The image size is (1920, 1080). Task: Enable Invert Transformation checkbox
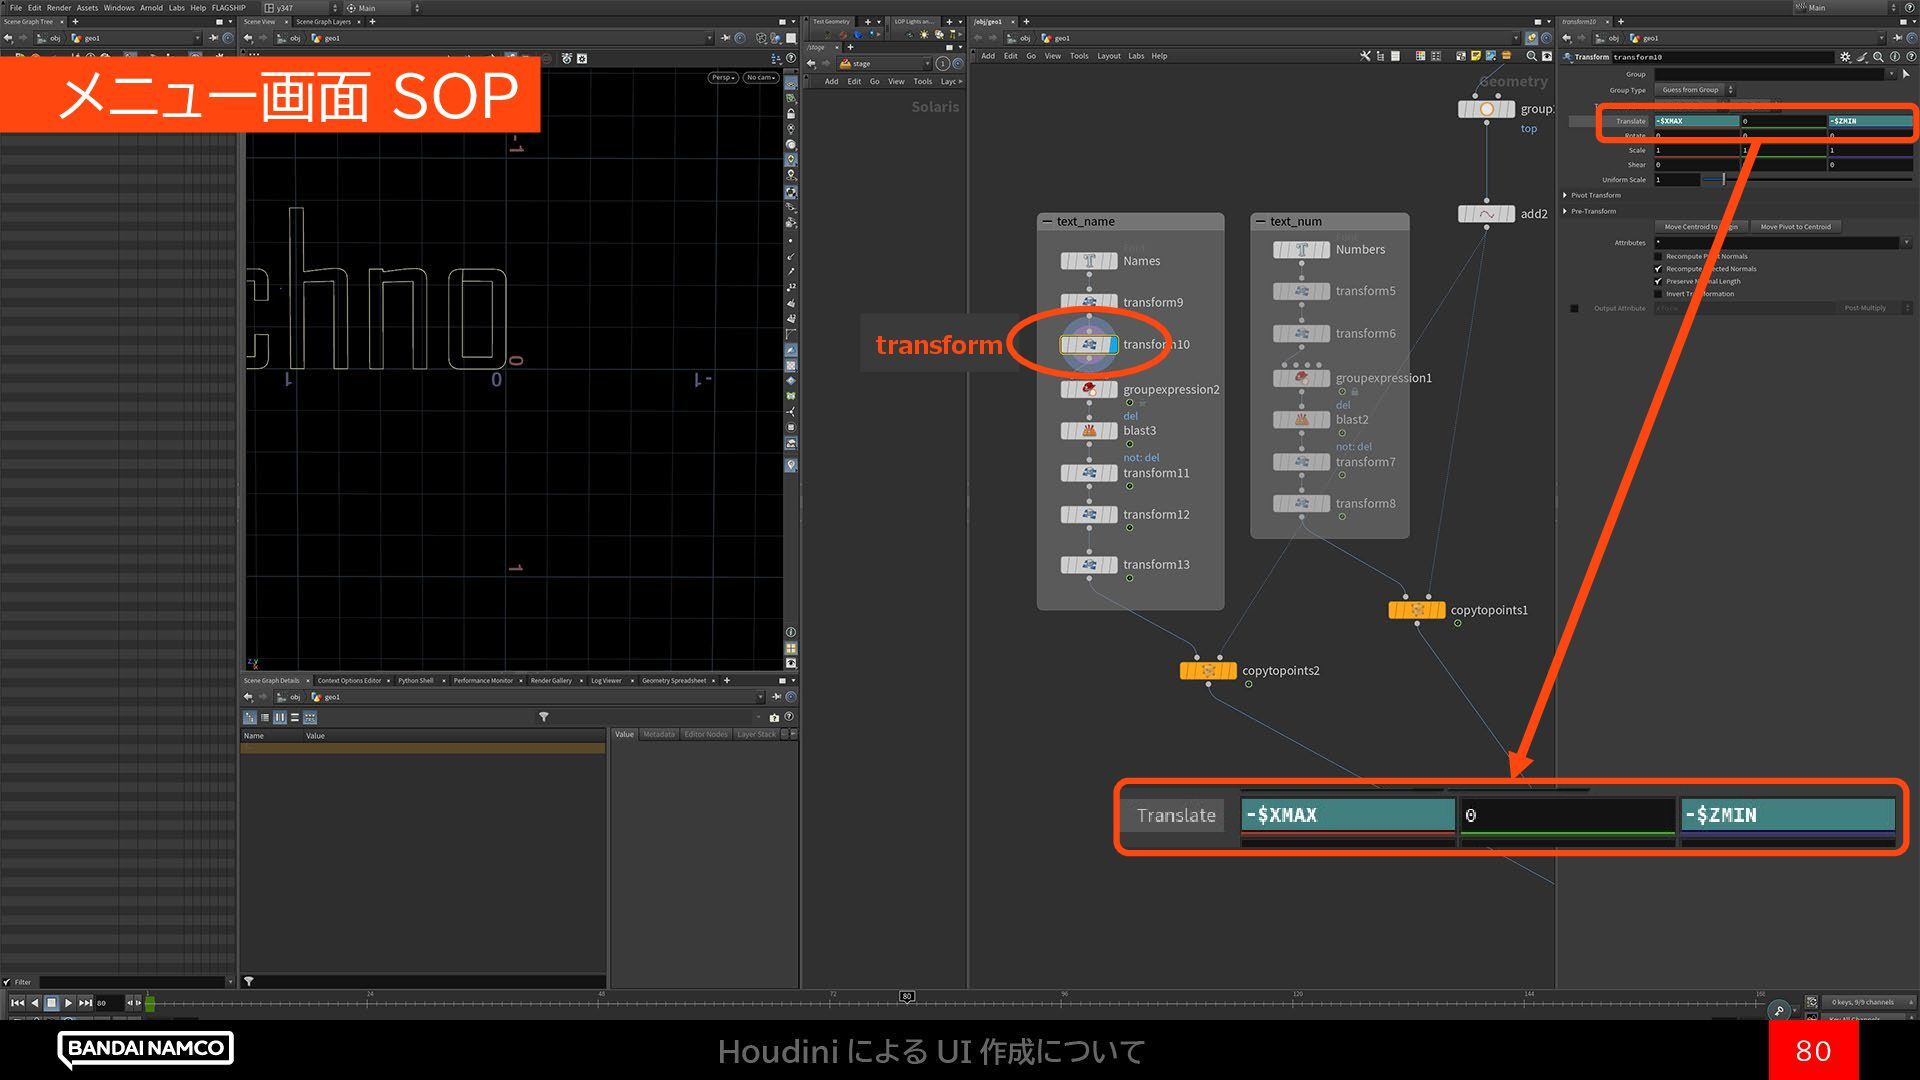[x=1658, y=294]
